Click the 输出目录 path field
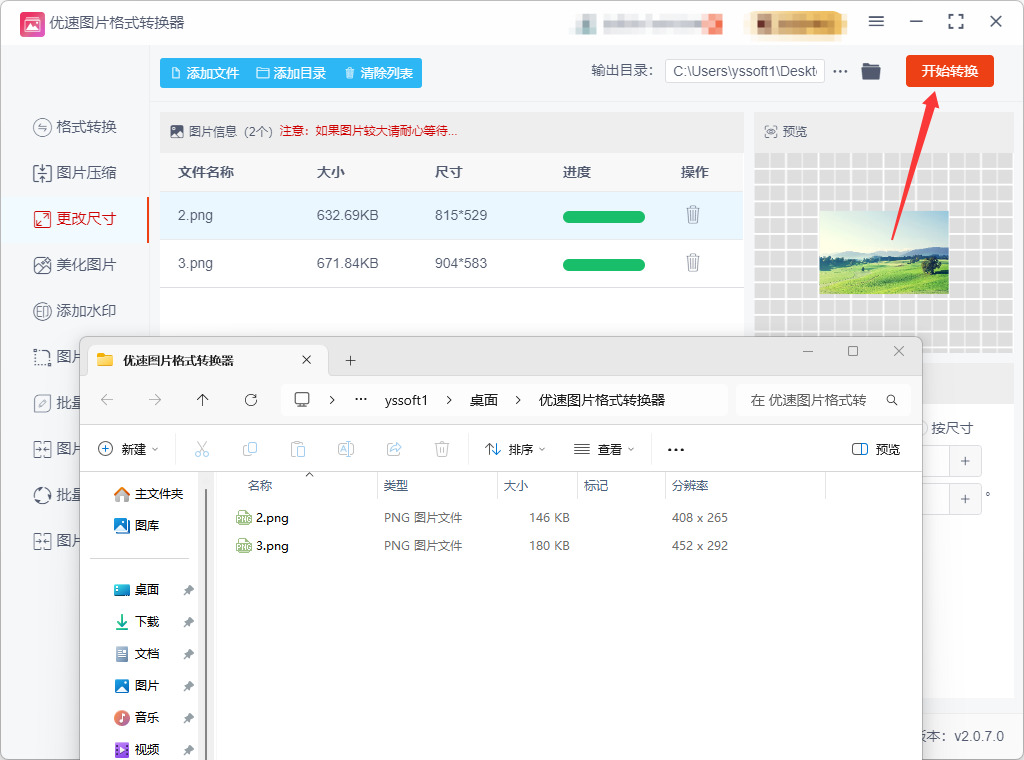 (744, 71)
